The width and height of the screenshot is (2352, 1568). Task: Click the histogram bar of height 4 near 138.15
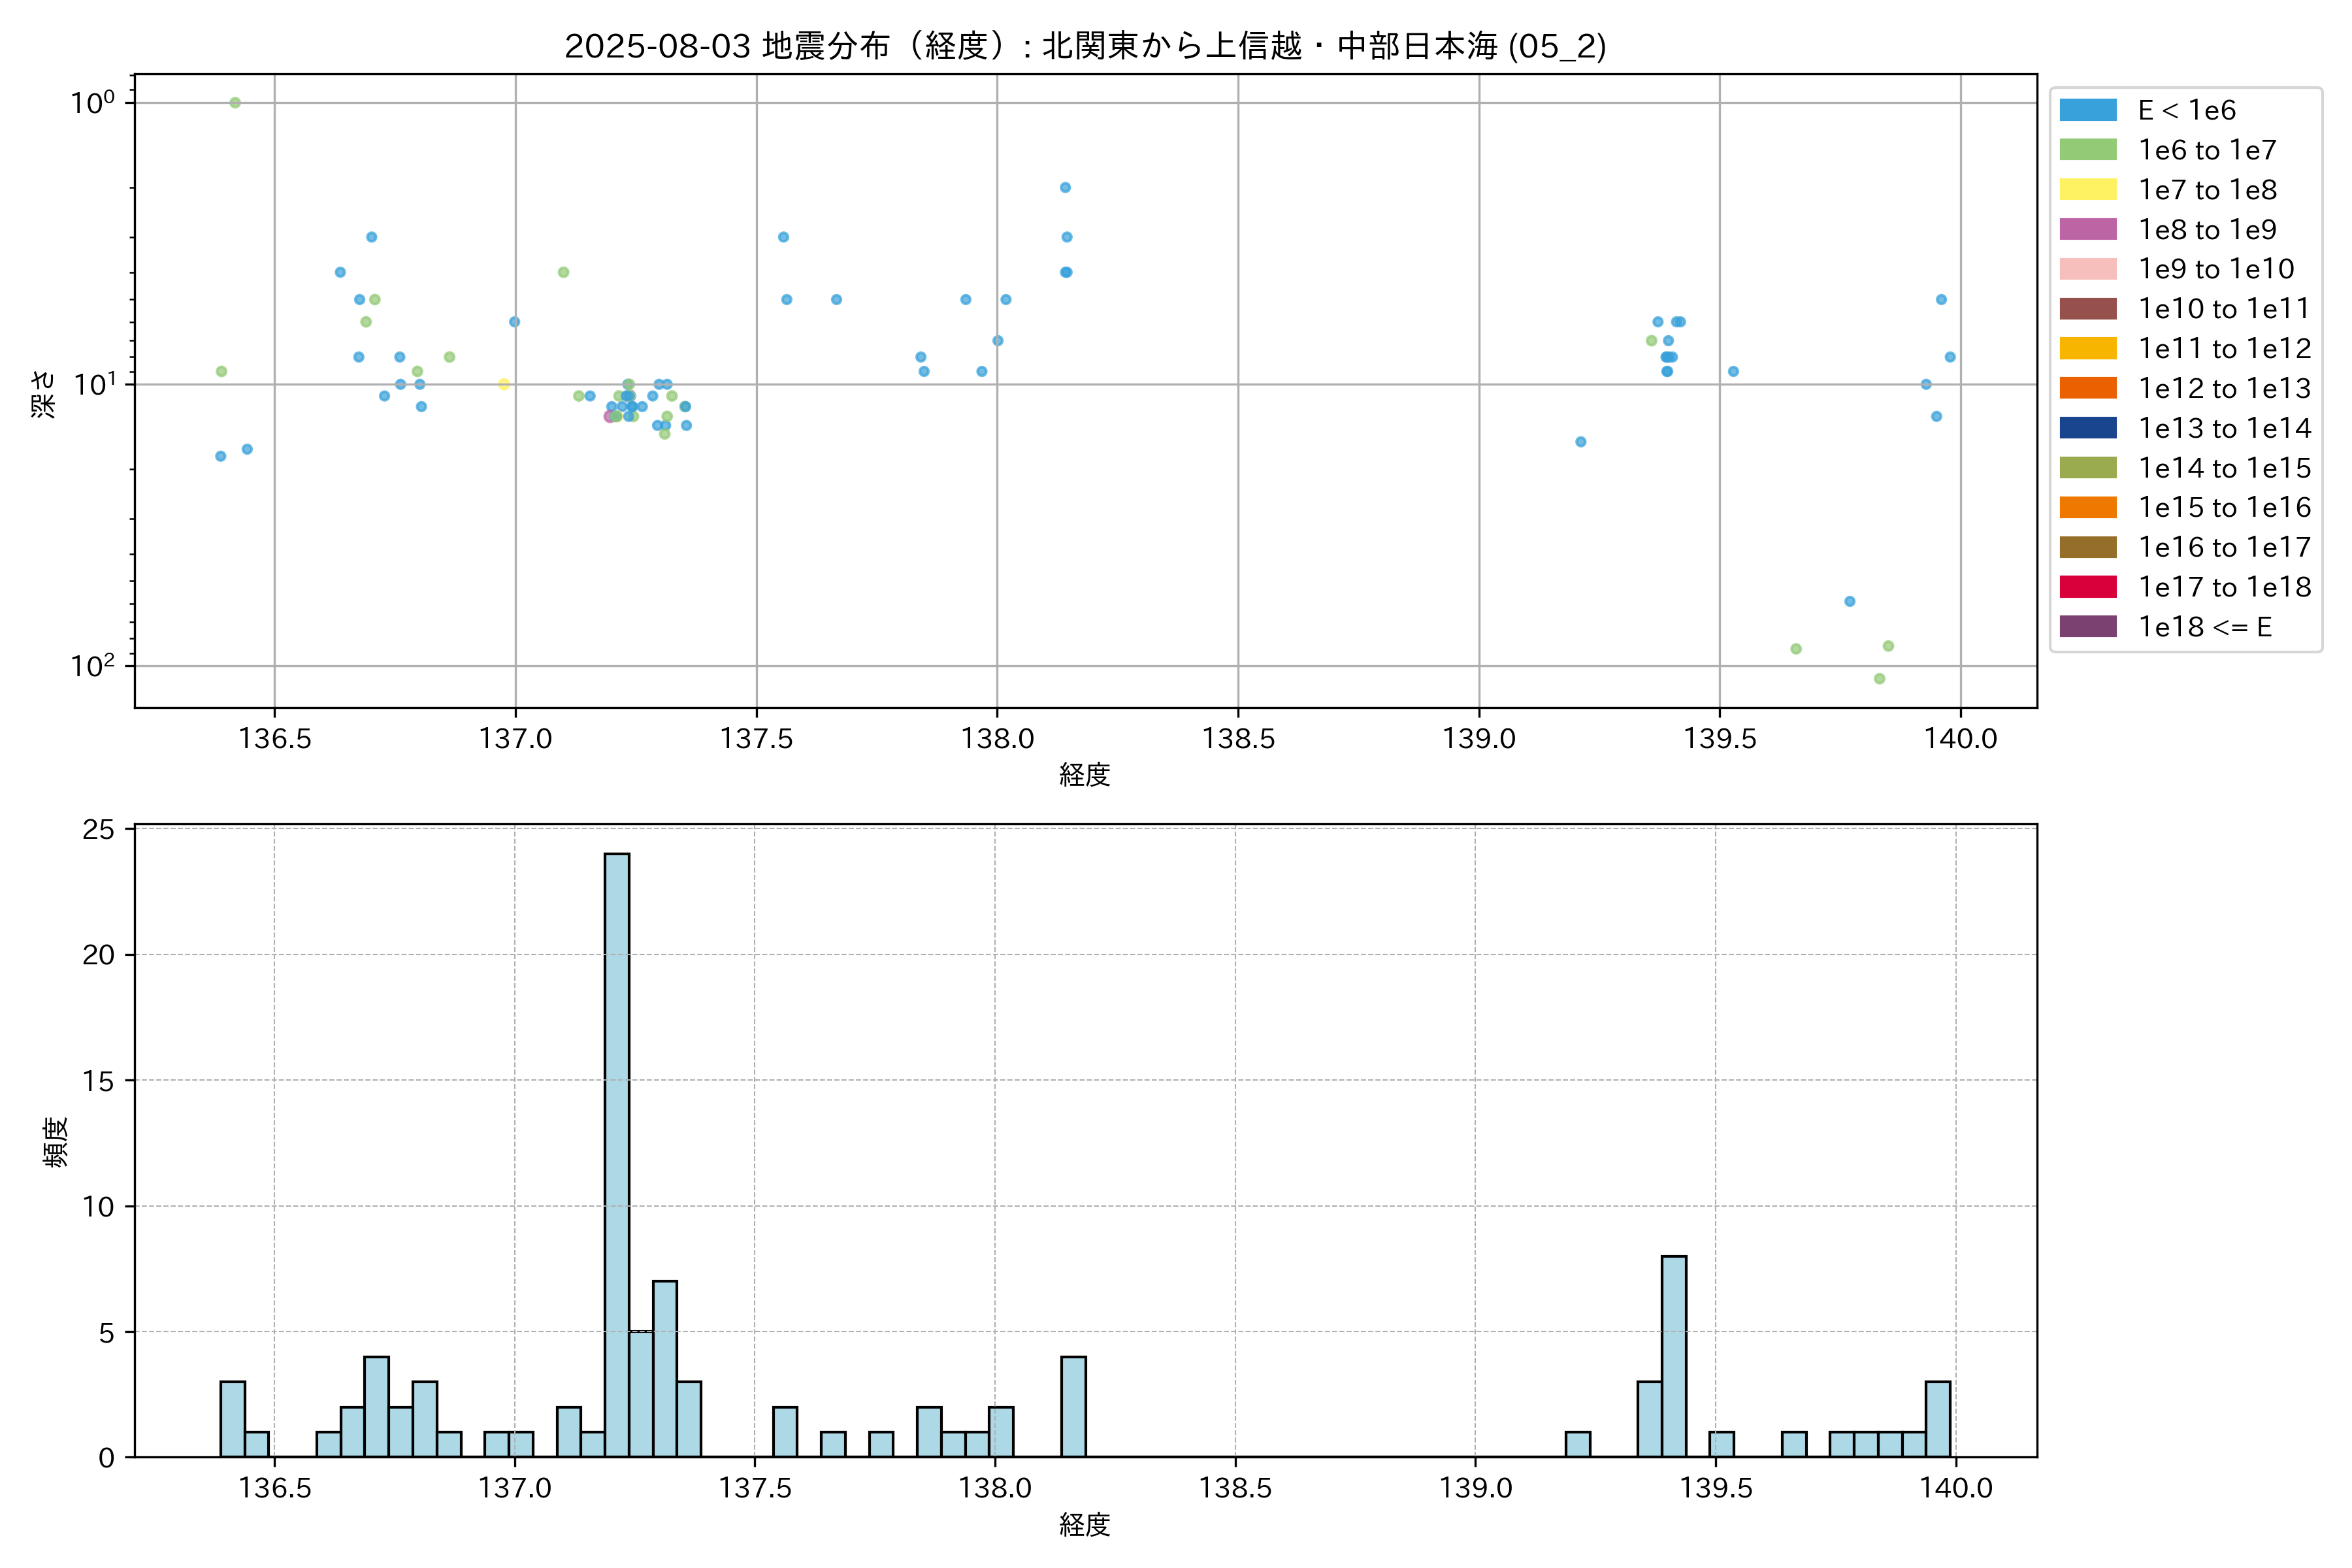pos(1073,1406)
